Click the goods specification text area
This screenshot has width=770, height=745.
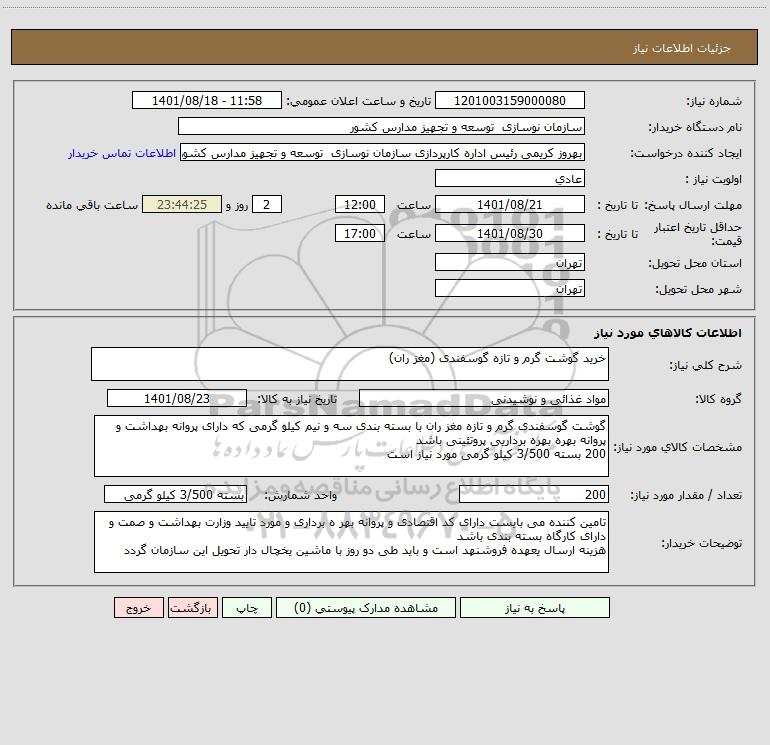click(351, 446)
